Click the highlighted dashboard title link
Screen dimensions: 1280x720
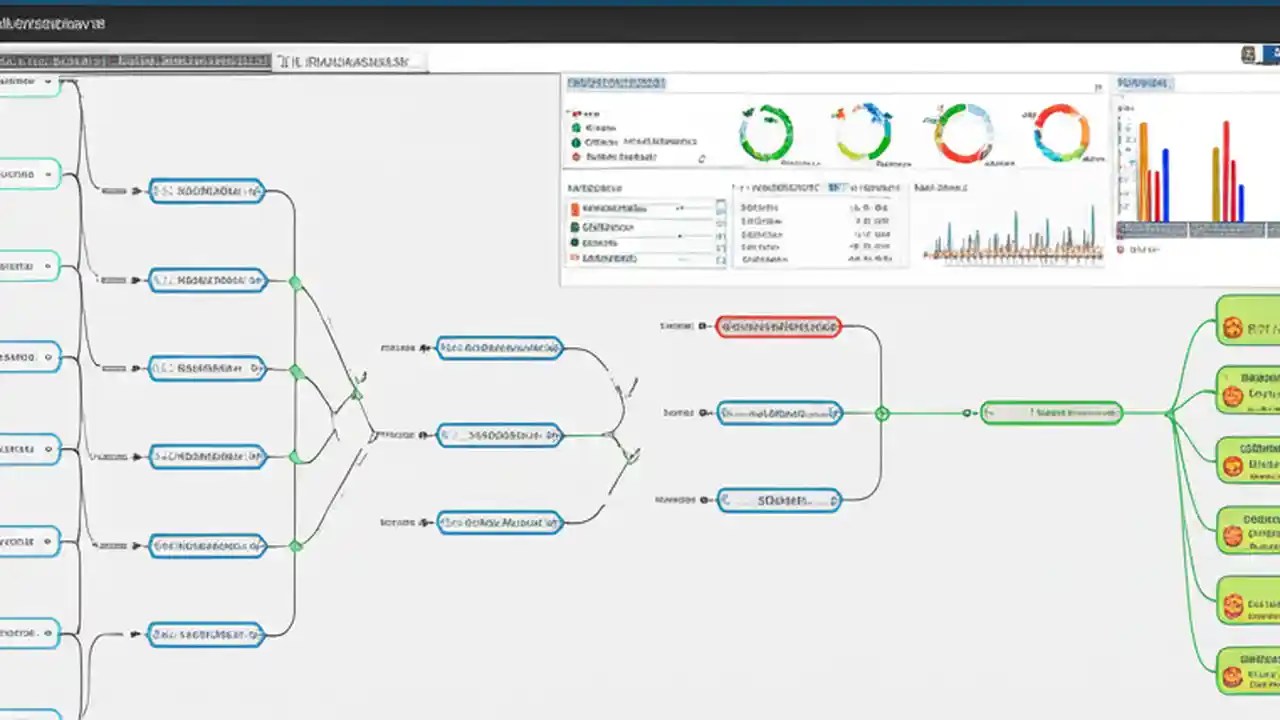pyautogui.click(x=615, y=83)
